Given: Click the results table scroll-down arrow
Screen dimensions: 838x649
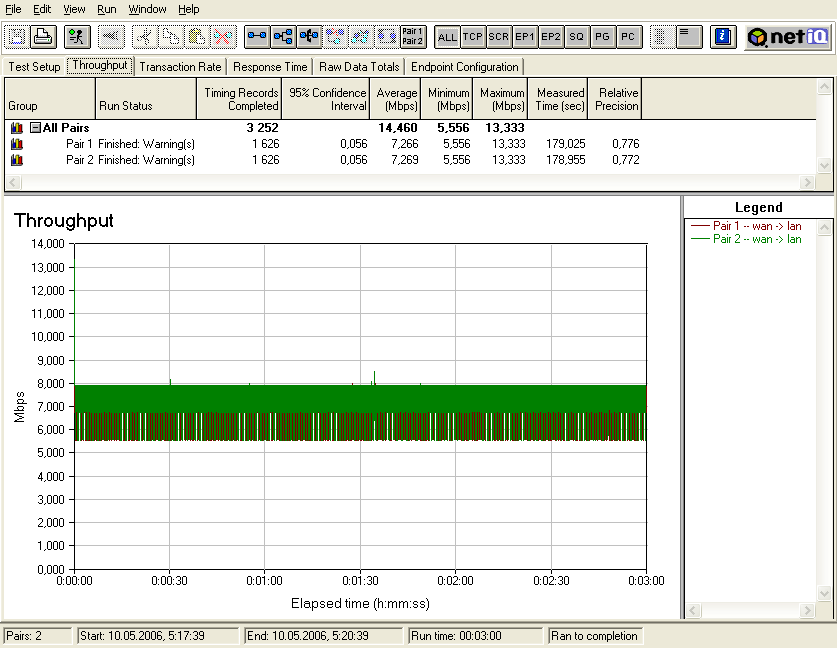Looking at the screenshot, I should [824, 166].
